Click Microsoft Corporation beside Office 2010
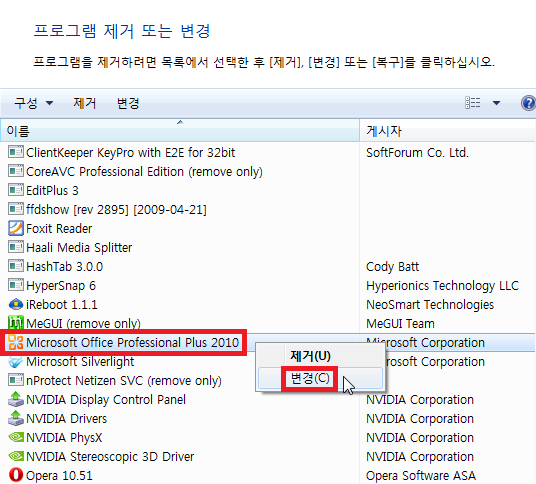536x484 pixels. coord(426,342)
